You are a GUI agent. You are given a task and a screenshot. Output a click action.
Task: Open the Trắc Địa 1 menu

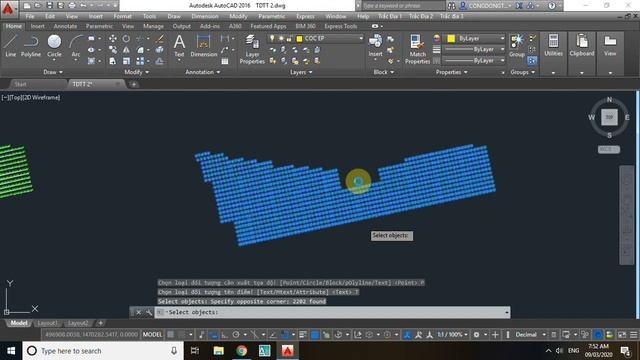click(x=390, y=16)
